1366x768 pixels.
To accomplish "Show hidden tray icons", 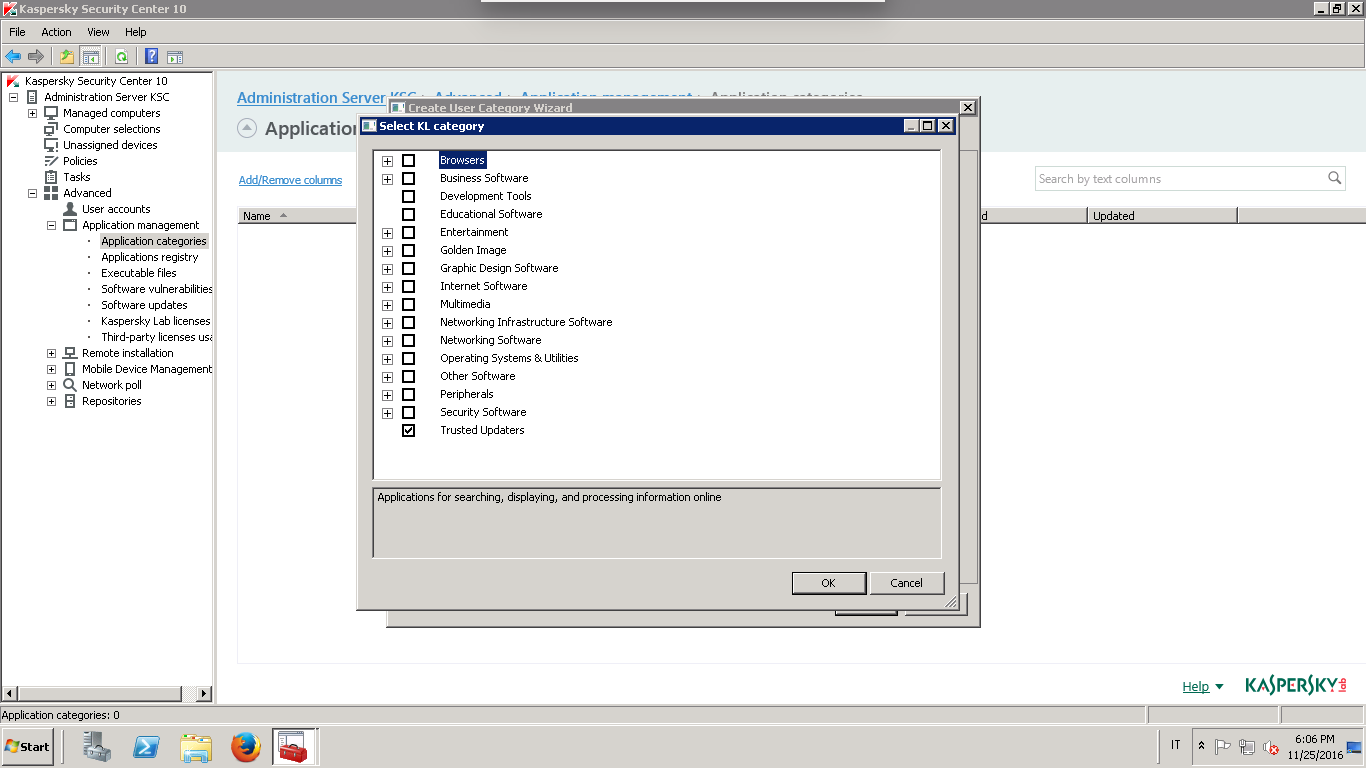I will tap(1201, 746).
